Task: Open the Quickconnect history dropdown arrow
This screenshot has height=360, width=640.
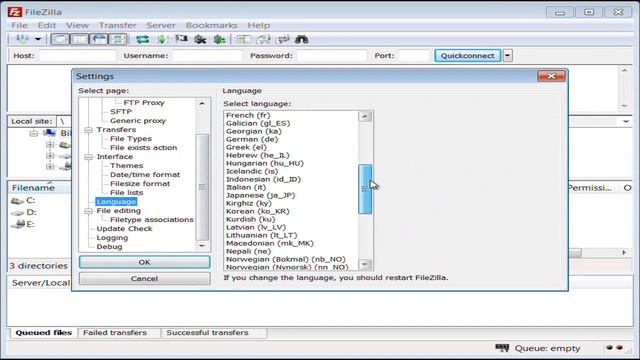Action: [507, 56]
